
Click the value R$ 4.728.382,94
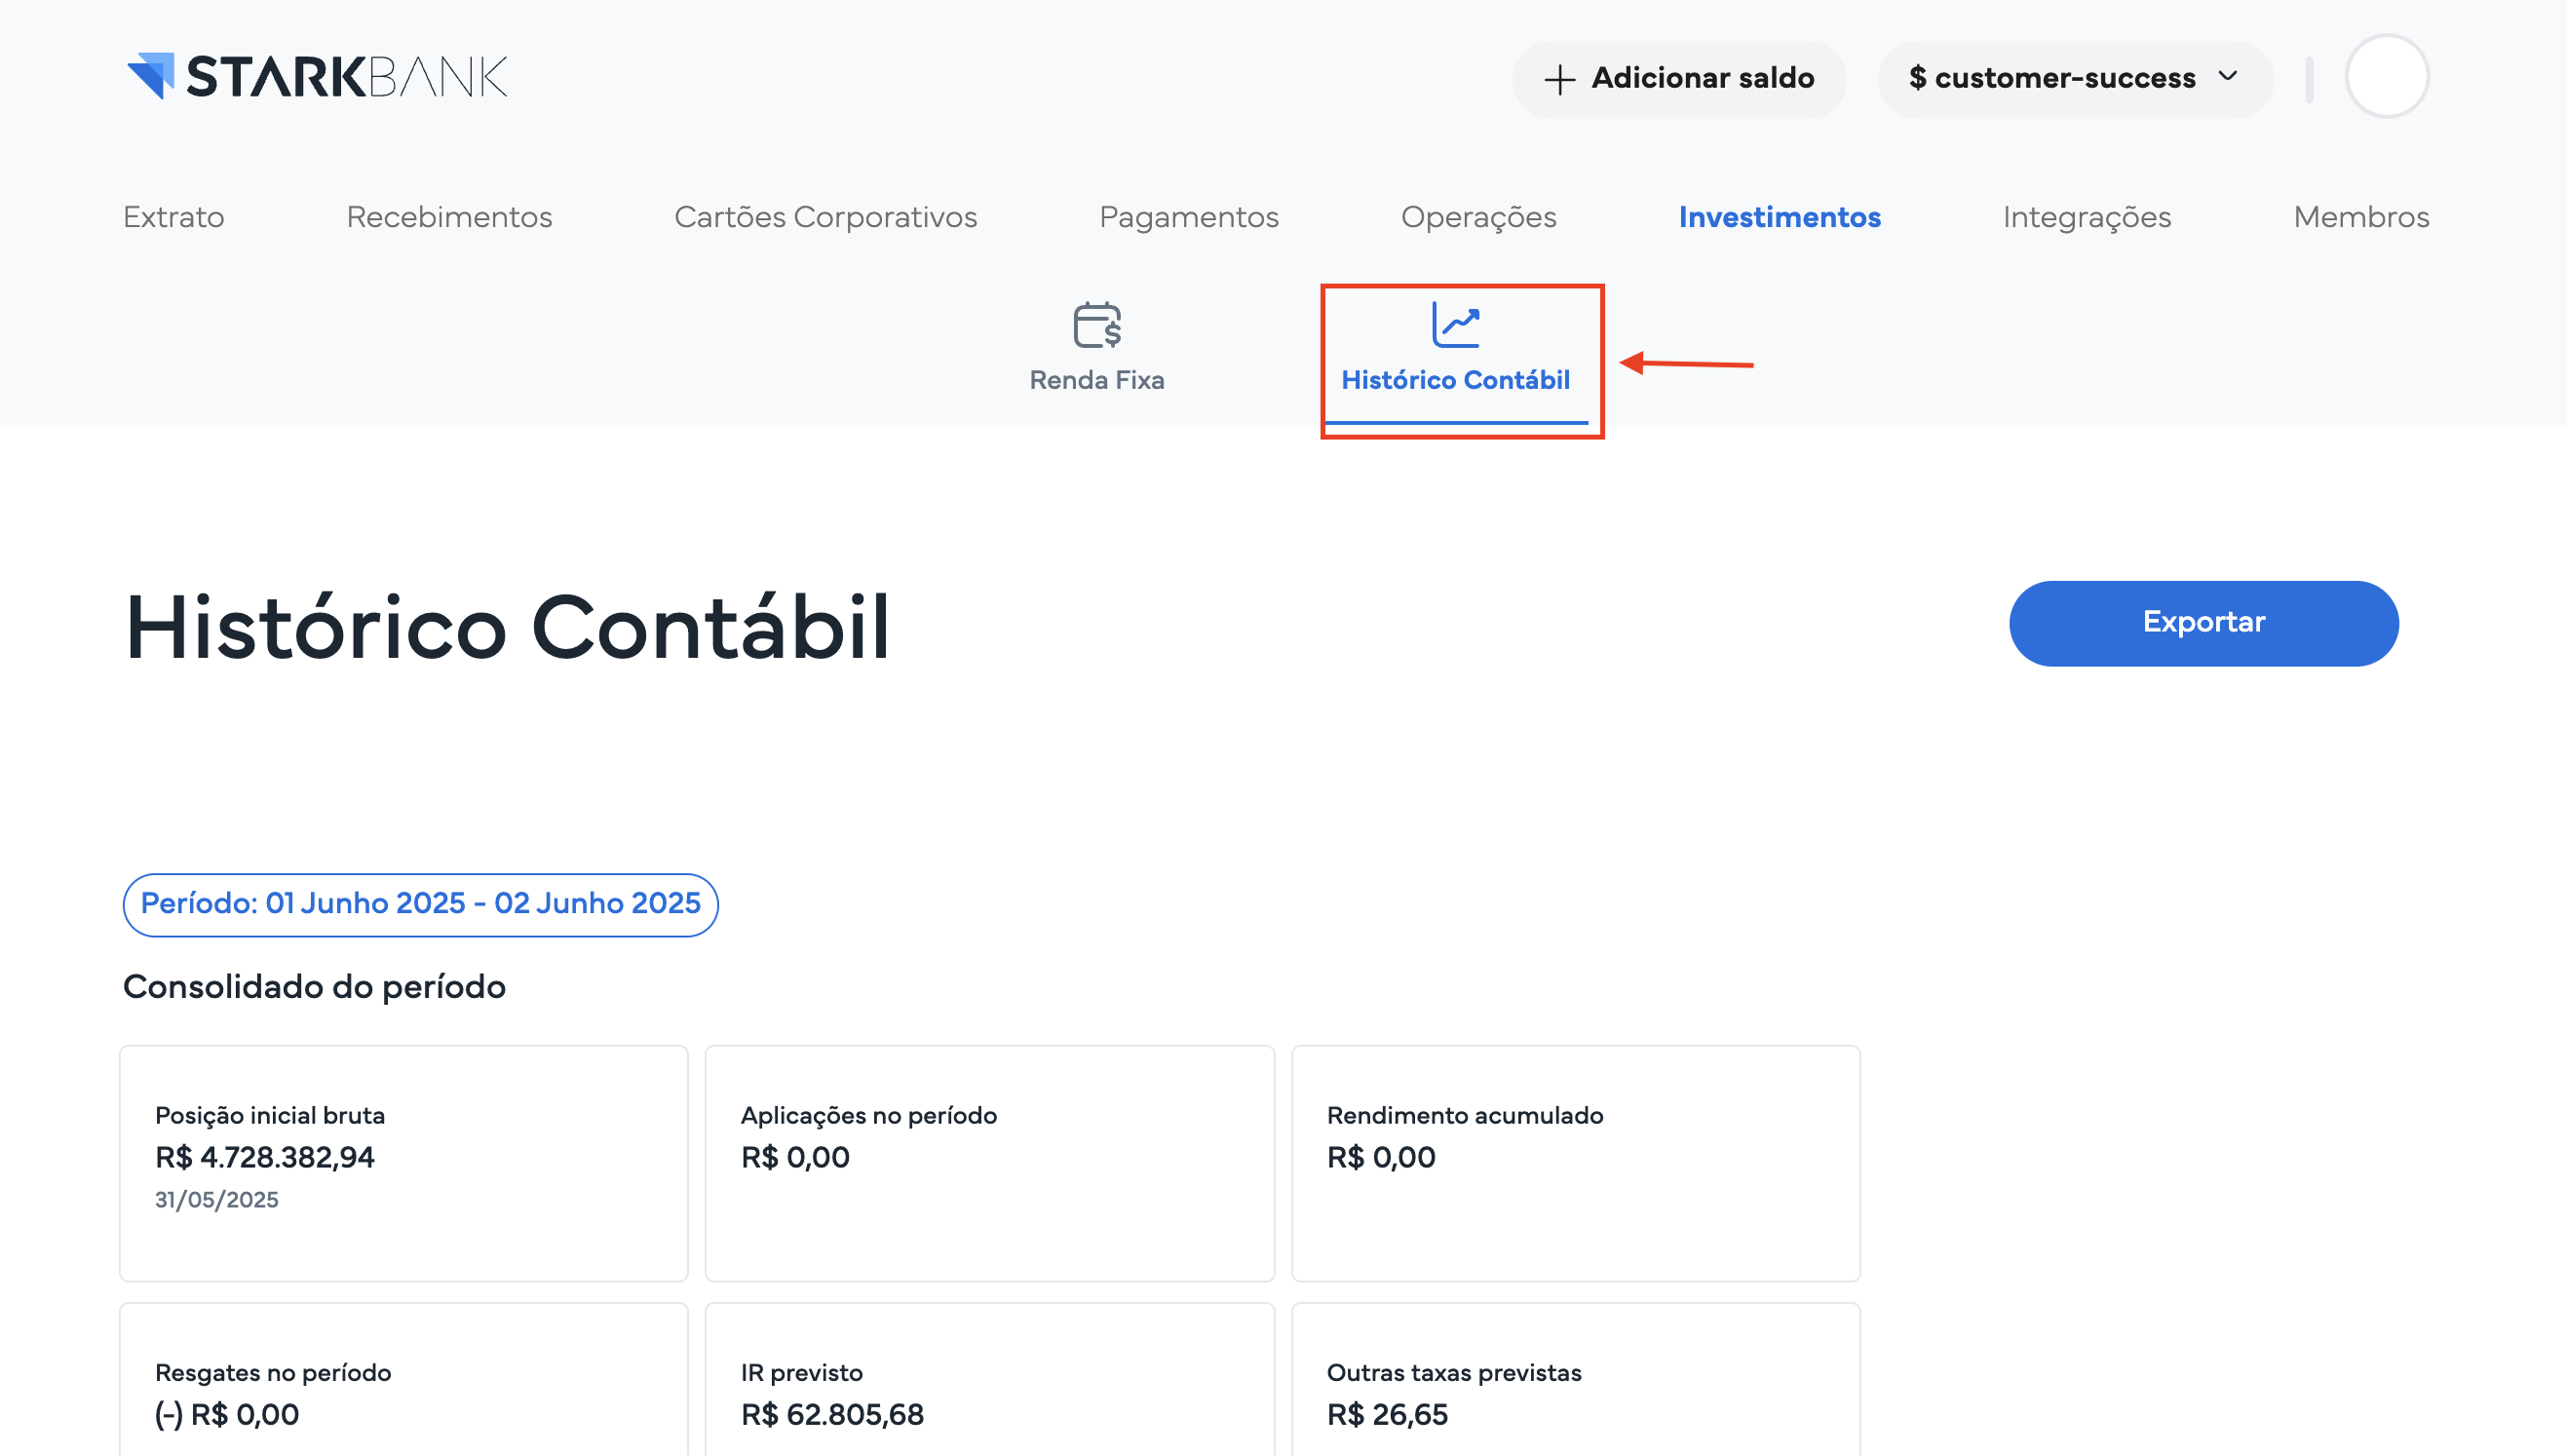tap(265, 1157)
